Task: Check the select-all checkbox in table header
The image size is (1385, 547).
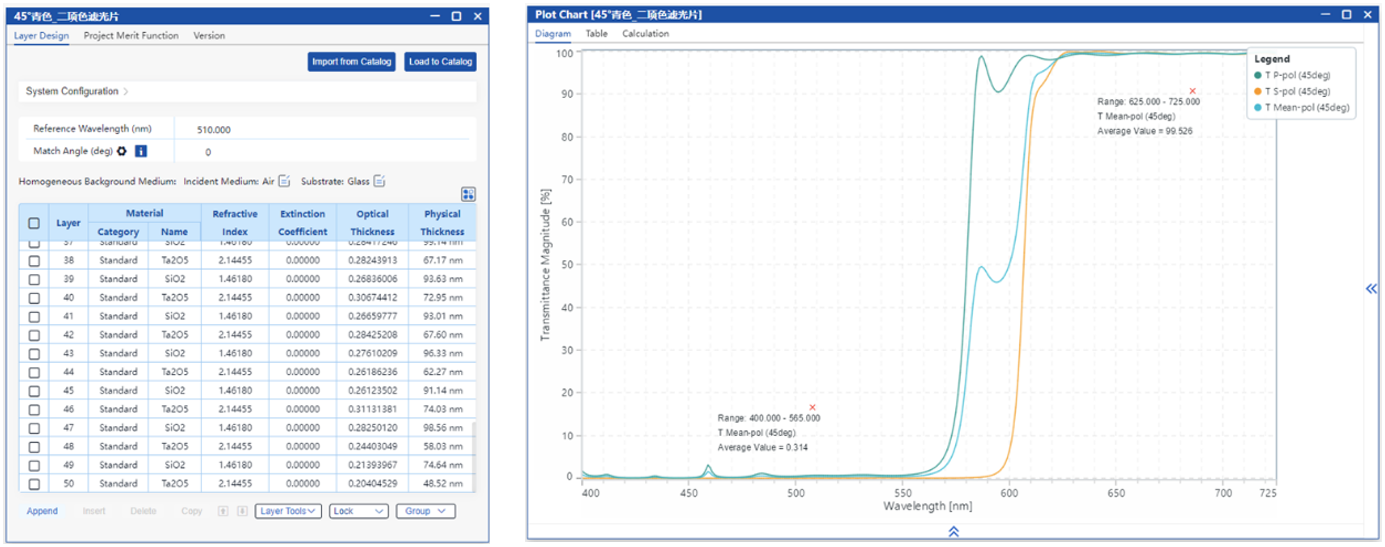Action: 34,223
